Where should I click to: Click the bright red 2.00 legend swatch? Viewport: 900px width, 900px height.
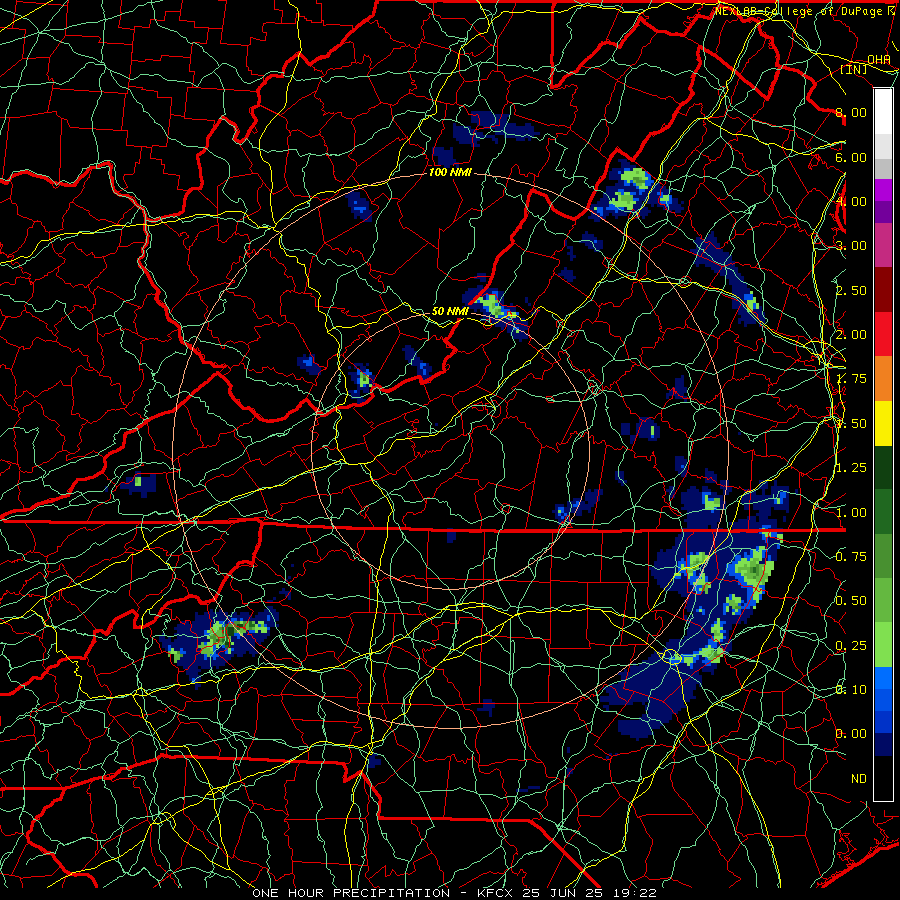(883, 334)
